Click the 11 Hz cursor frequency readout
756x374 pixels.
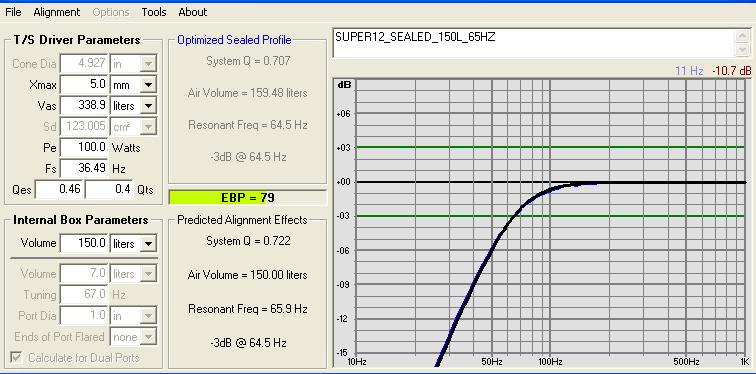click(689, 71)
